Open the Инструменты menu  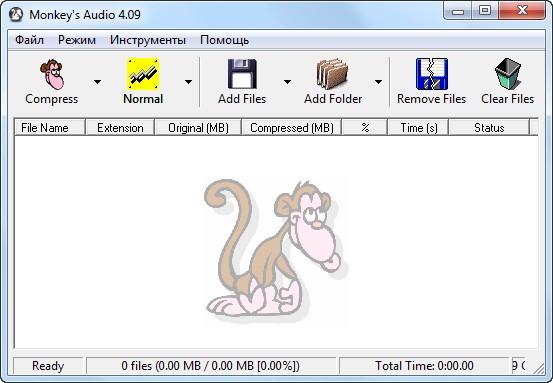pyautogui.click(x=148, y=40)
